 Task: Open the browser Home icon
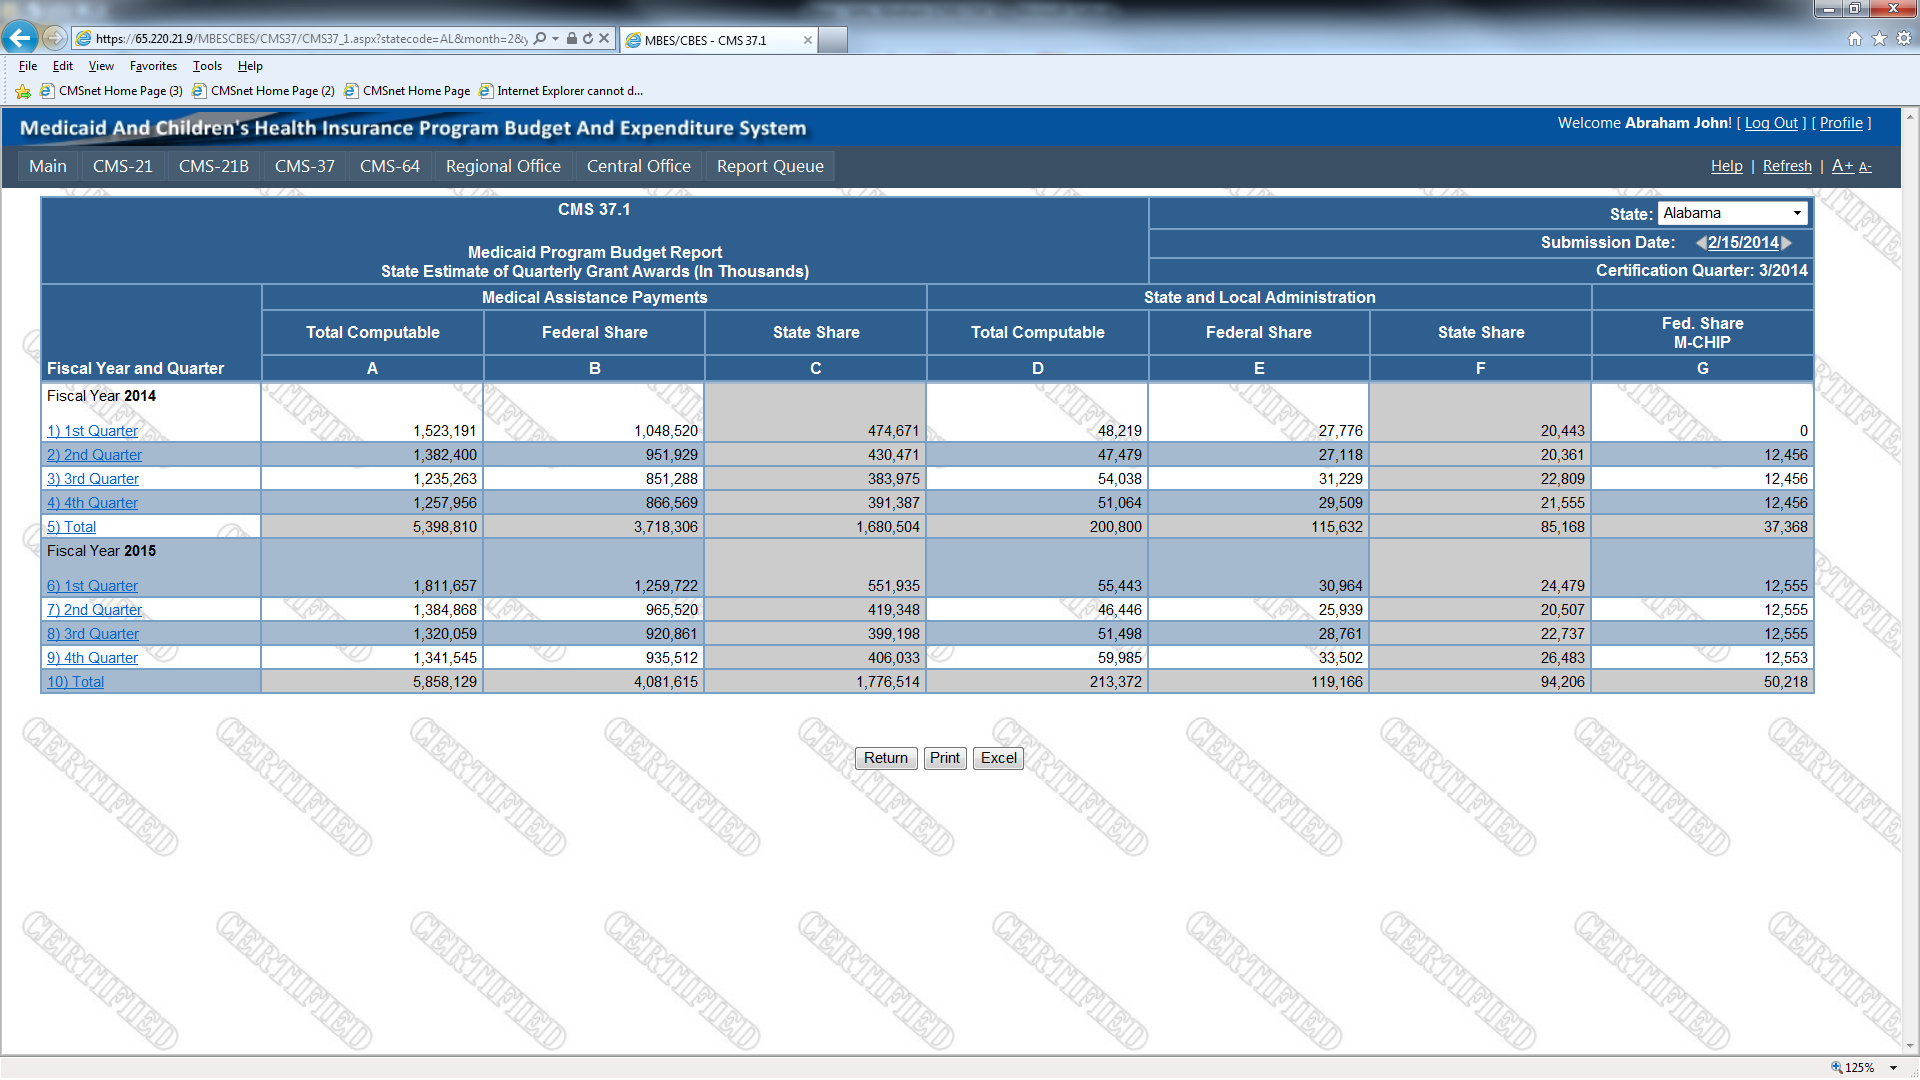[1855, 38]
